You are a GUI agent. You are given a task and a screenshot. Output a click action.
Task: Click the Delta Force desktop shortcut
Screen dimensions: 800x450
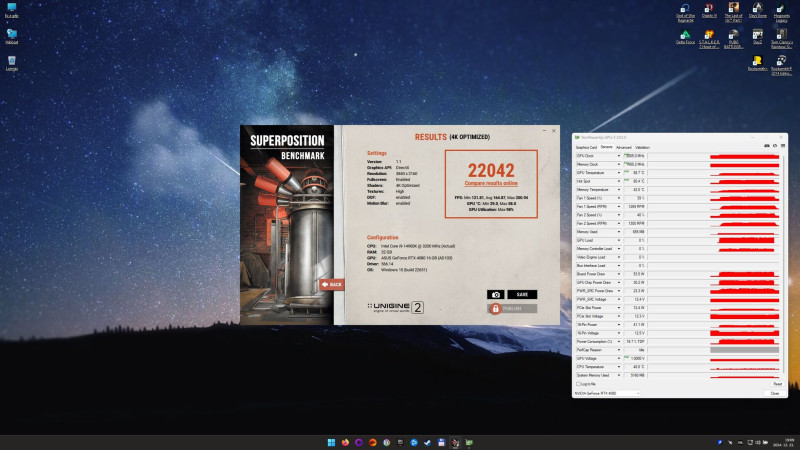685,37
